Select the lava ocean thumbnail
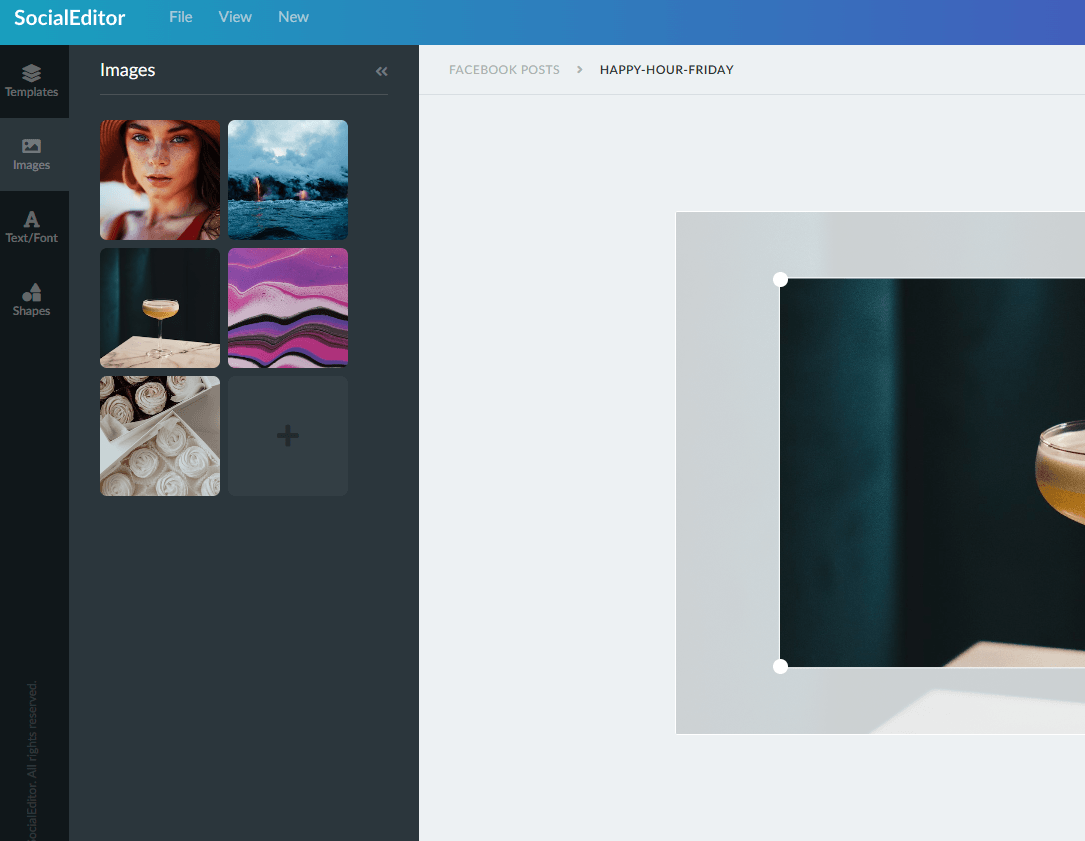Viewport: 1085px width, 841px height. pos(288,180)
